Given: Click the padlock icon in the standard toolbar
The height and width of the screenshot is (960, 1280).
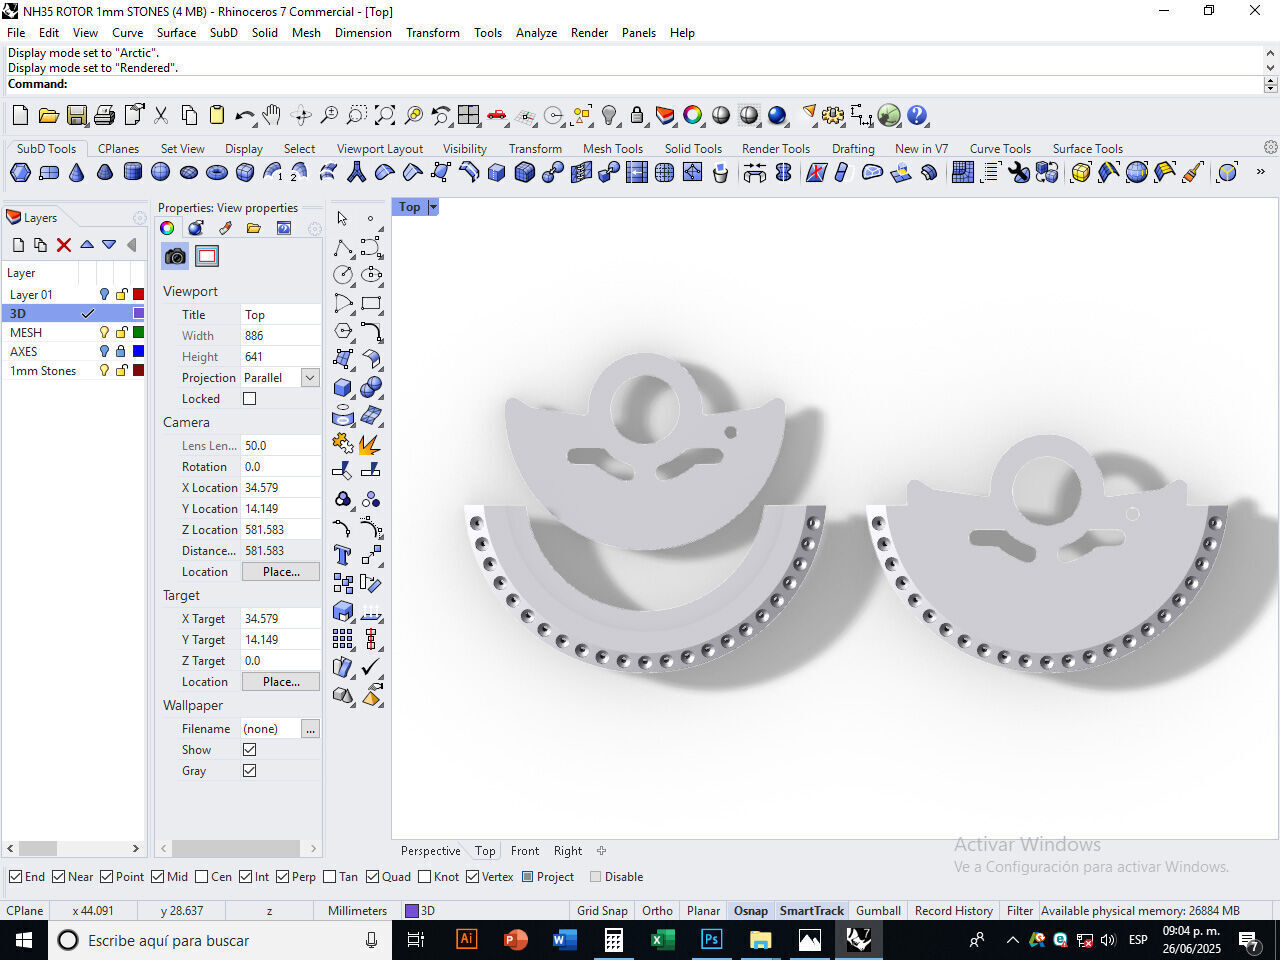Looking at the screenshot, I should [637, 115].
